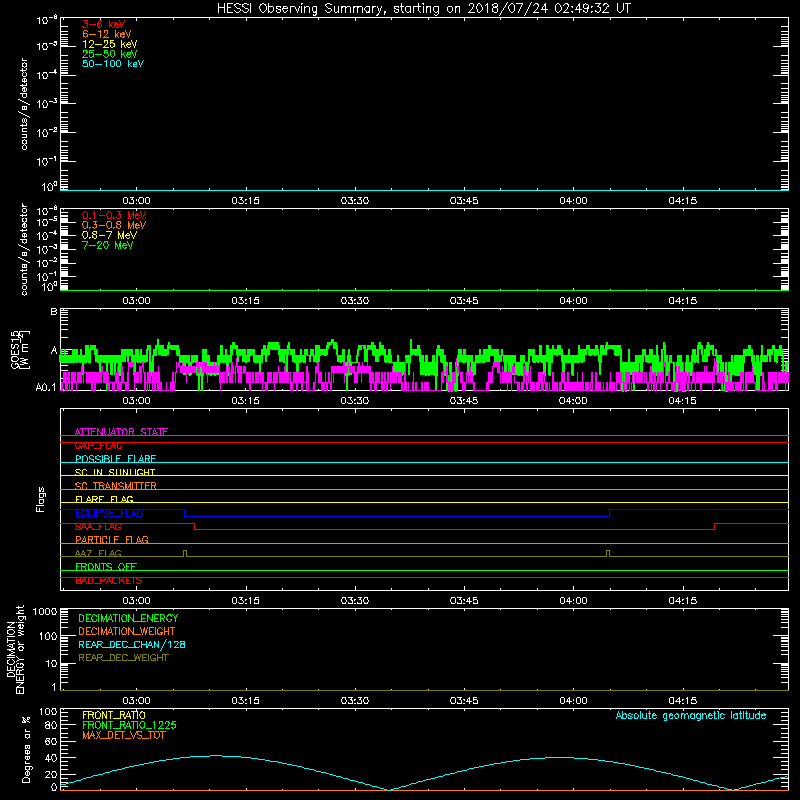Click the 80 tick label on degrees axis
This screenshot has height=800, width=800.
pyautogui.click(x=51, y=725)
